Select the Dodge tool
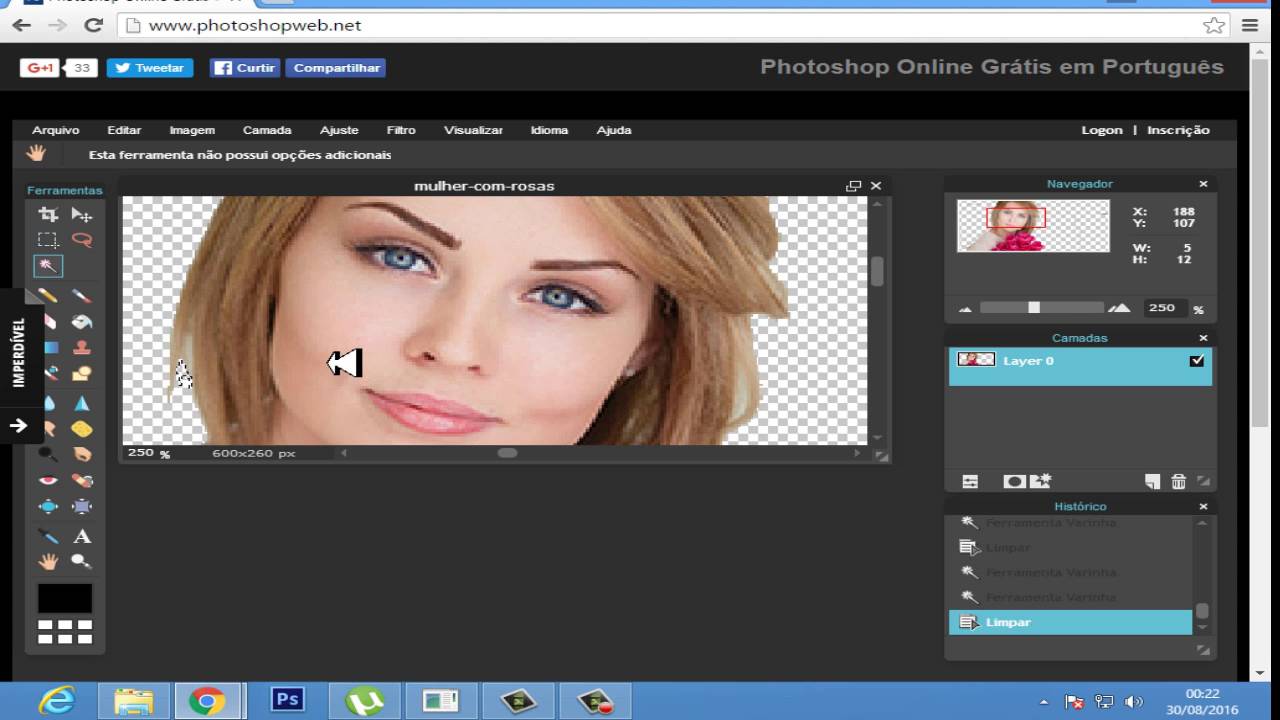Screen dimensions: 1280x720 (x=48, y=455)
